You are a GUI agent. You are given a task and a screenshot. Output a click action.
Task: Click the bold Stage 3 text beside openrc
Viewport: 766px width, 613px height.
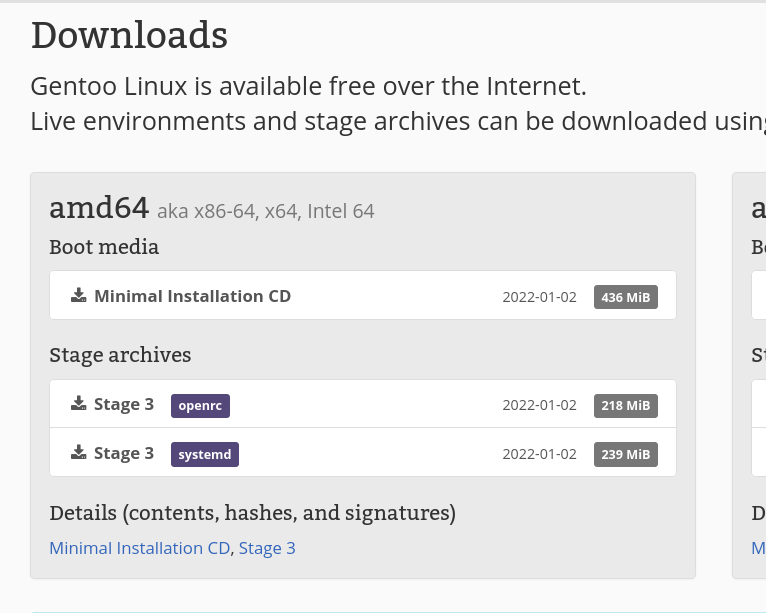point(124,404)
